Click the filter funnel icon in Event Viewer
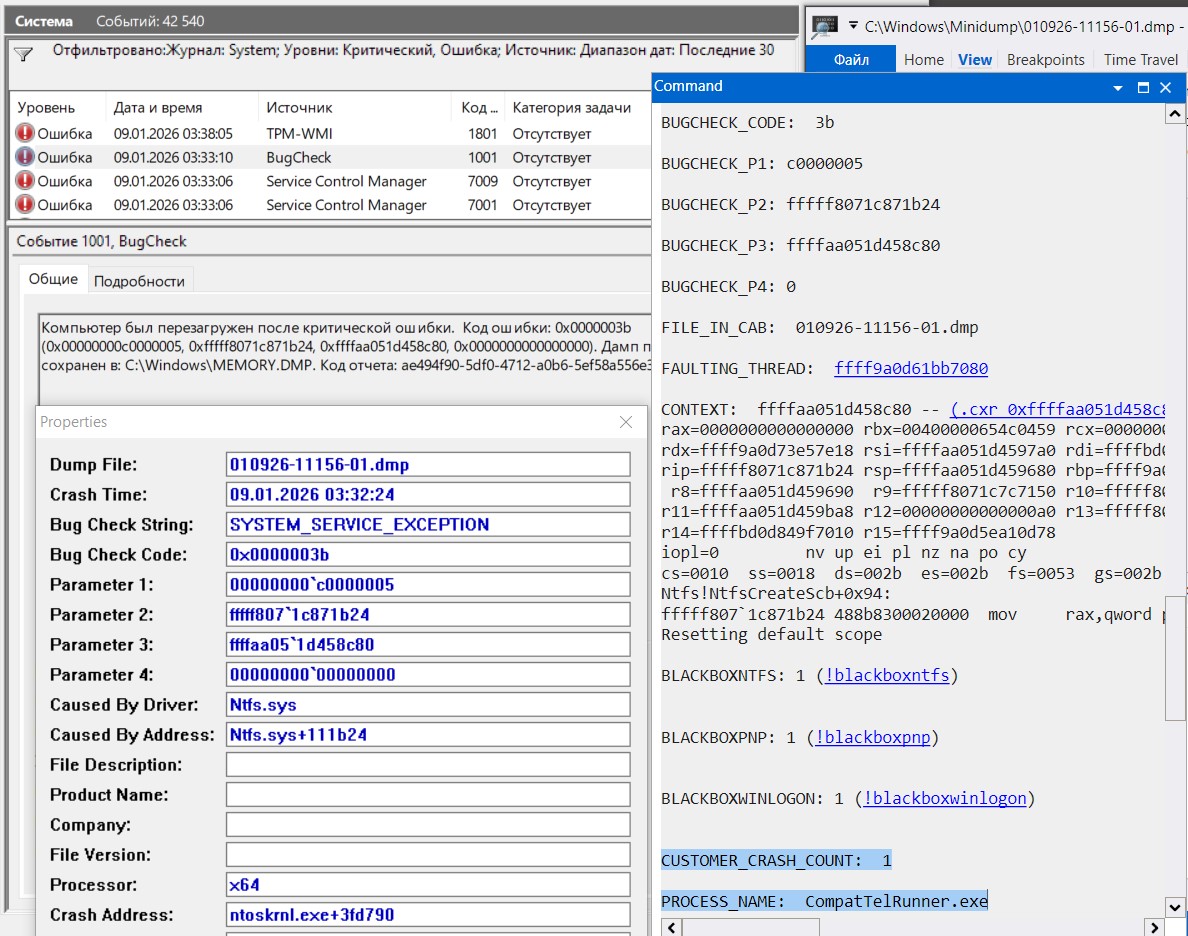This screenshot has width=1188, height=936. (x=23, y=54)
